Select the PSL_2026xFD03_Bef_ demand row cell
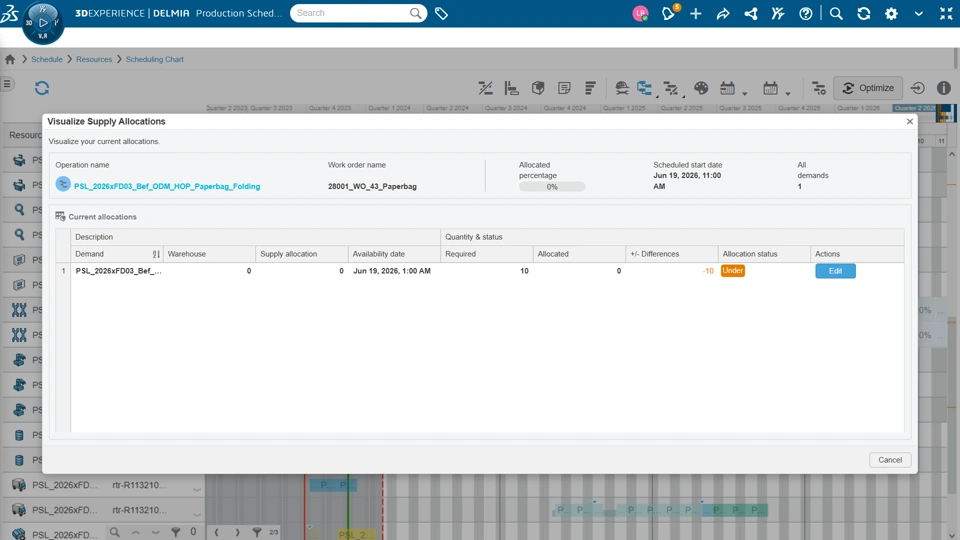Viewport: 960px width, 540px height. pyautogui.click(x=118, y=271)
